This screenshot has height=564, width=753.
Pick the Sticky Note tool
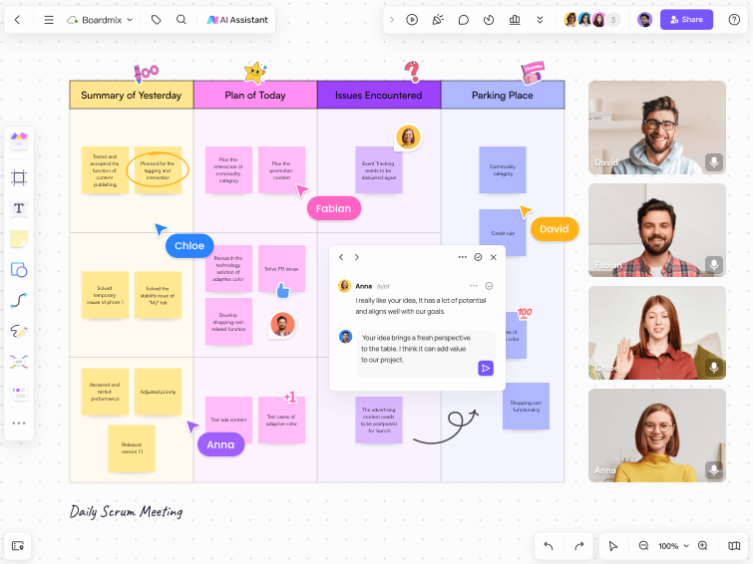(19, 239)
